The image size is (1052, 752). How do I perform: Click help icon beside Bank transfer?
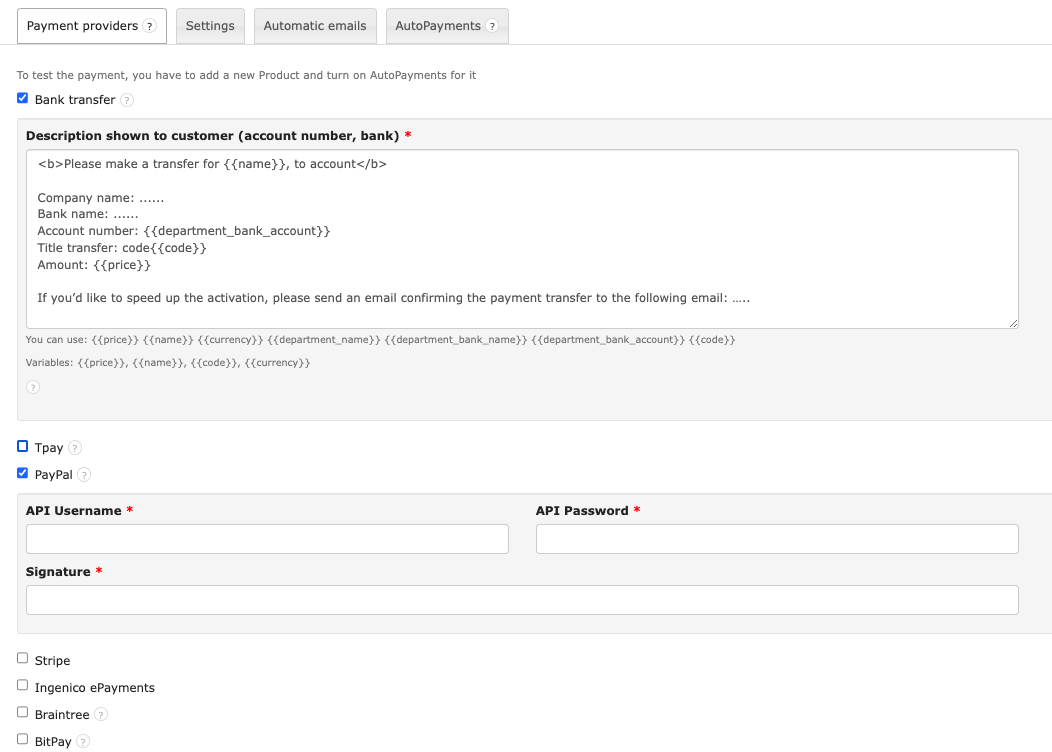pyautogui.click(x=127, y=100)
